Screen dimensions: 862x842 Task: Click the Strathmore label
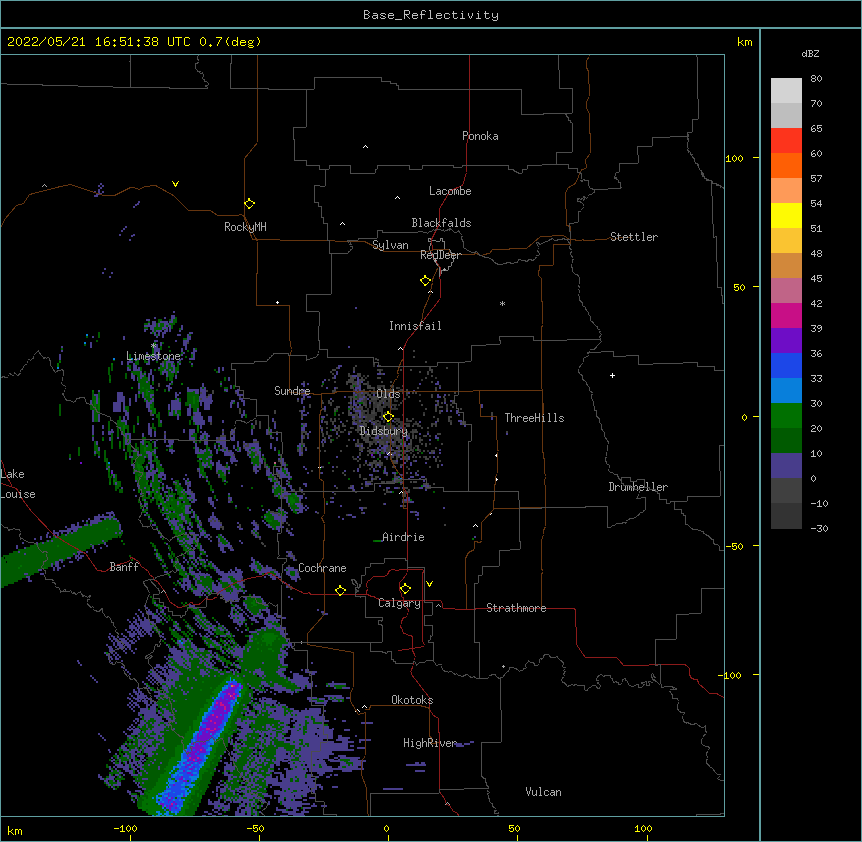click(x=516, y=608)
